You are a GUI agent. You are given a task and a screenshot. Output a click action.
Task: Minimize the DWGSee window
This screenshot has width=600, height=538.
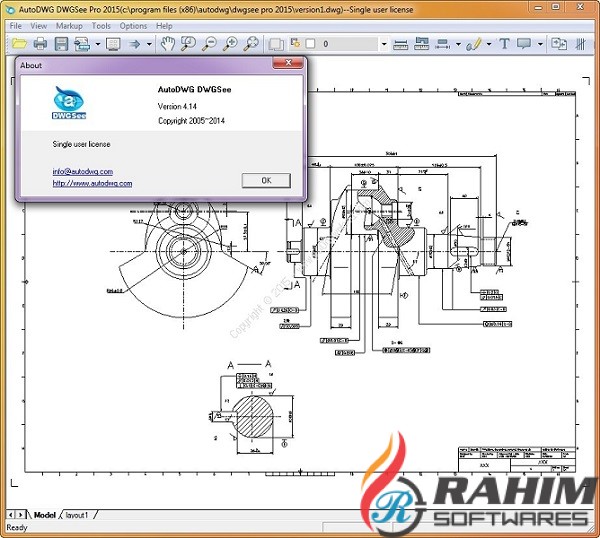(x=539, y=7)
